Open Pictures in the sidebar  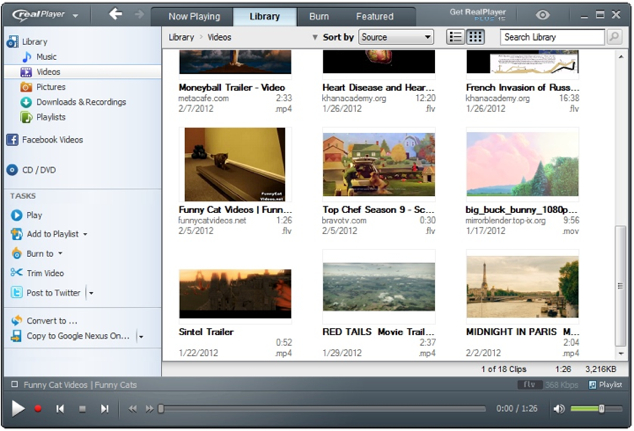pyautogui.click(x=43, y=87)
